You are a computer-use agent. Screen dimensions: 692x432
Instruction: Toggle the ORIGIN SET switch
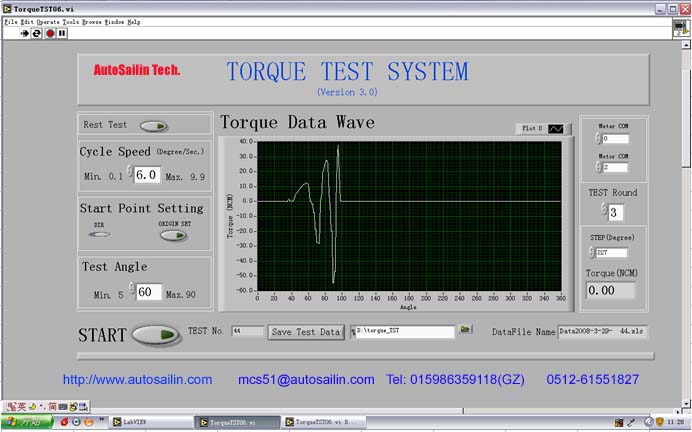coord(173,236)
